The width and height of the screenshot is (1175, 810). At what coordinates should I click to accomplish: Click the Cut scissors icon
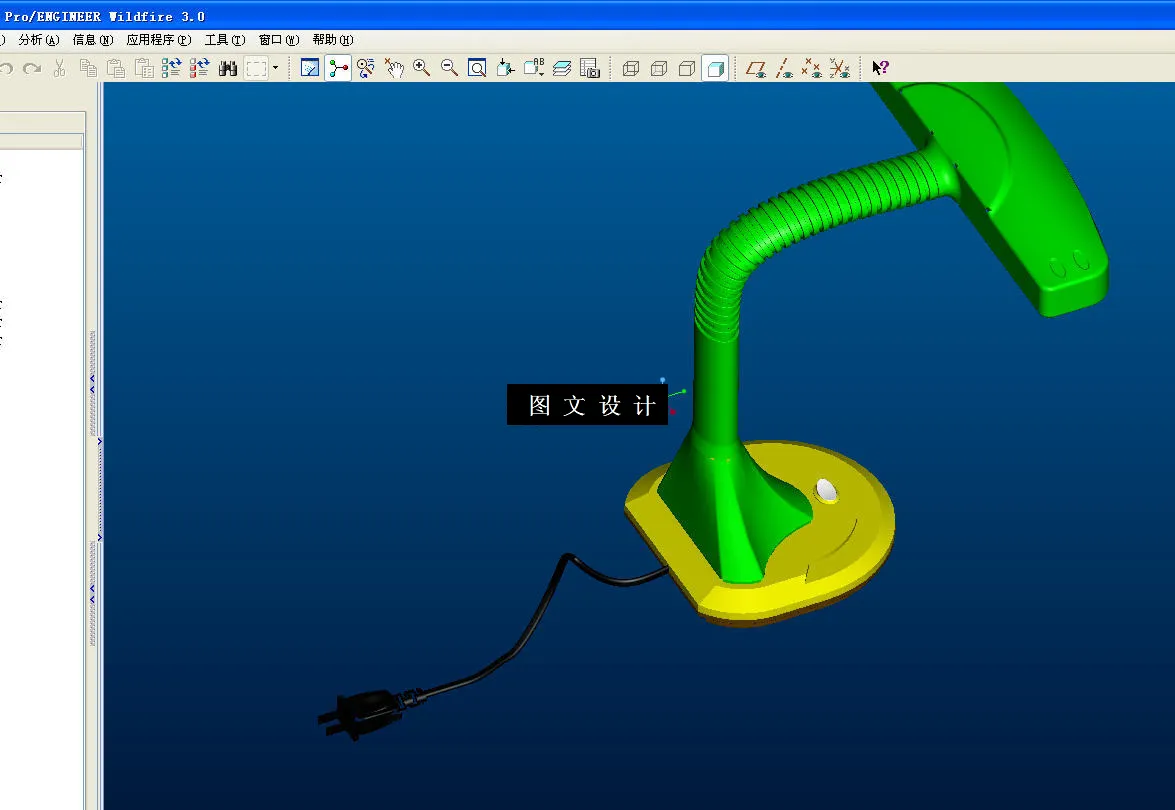pyautogui.click(x=59, y=69)
